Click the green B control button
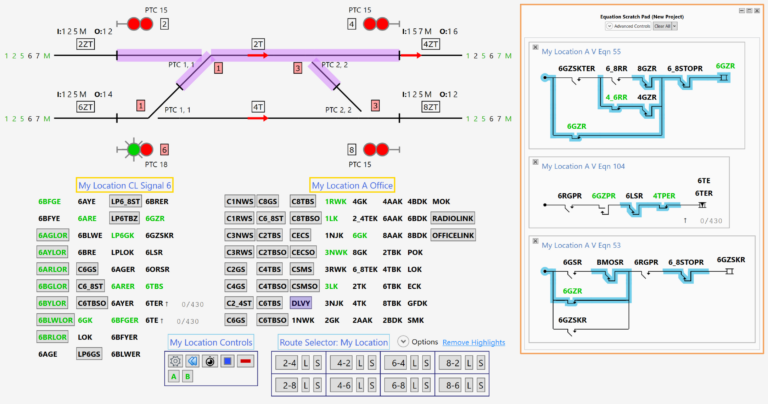 click(188, 377)
